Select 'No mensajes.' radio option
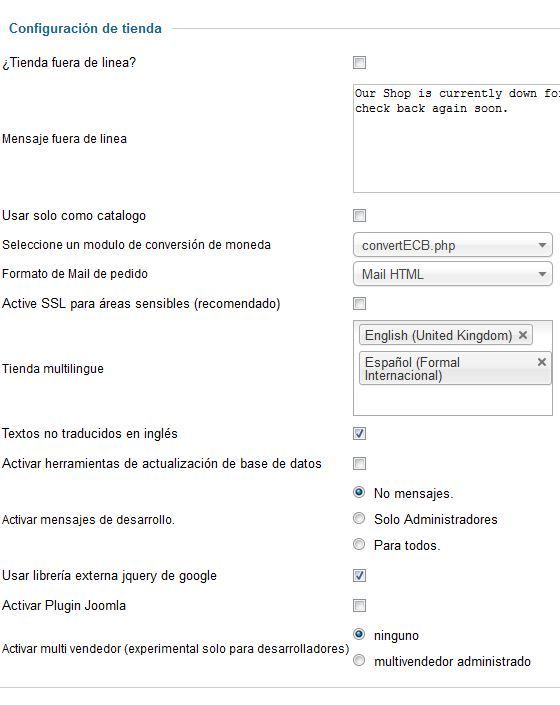This screenshot has height=705, width=560. click(x=359, y=492)
